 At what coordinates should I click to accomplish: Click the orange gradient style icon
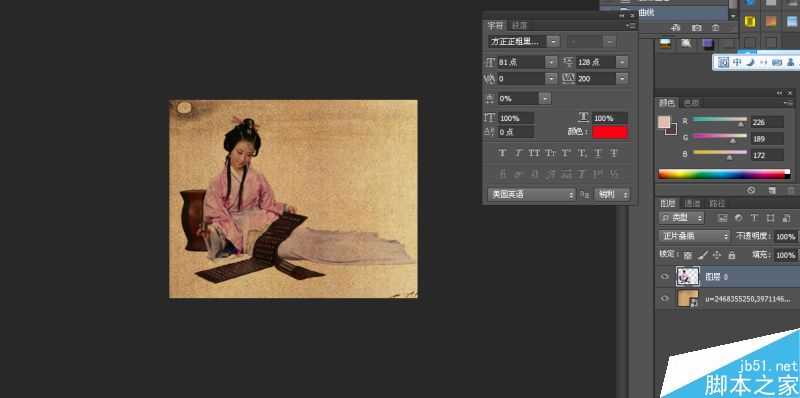click(771, 21)
